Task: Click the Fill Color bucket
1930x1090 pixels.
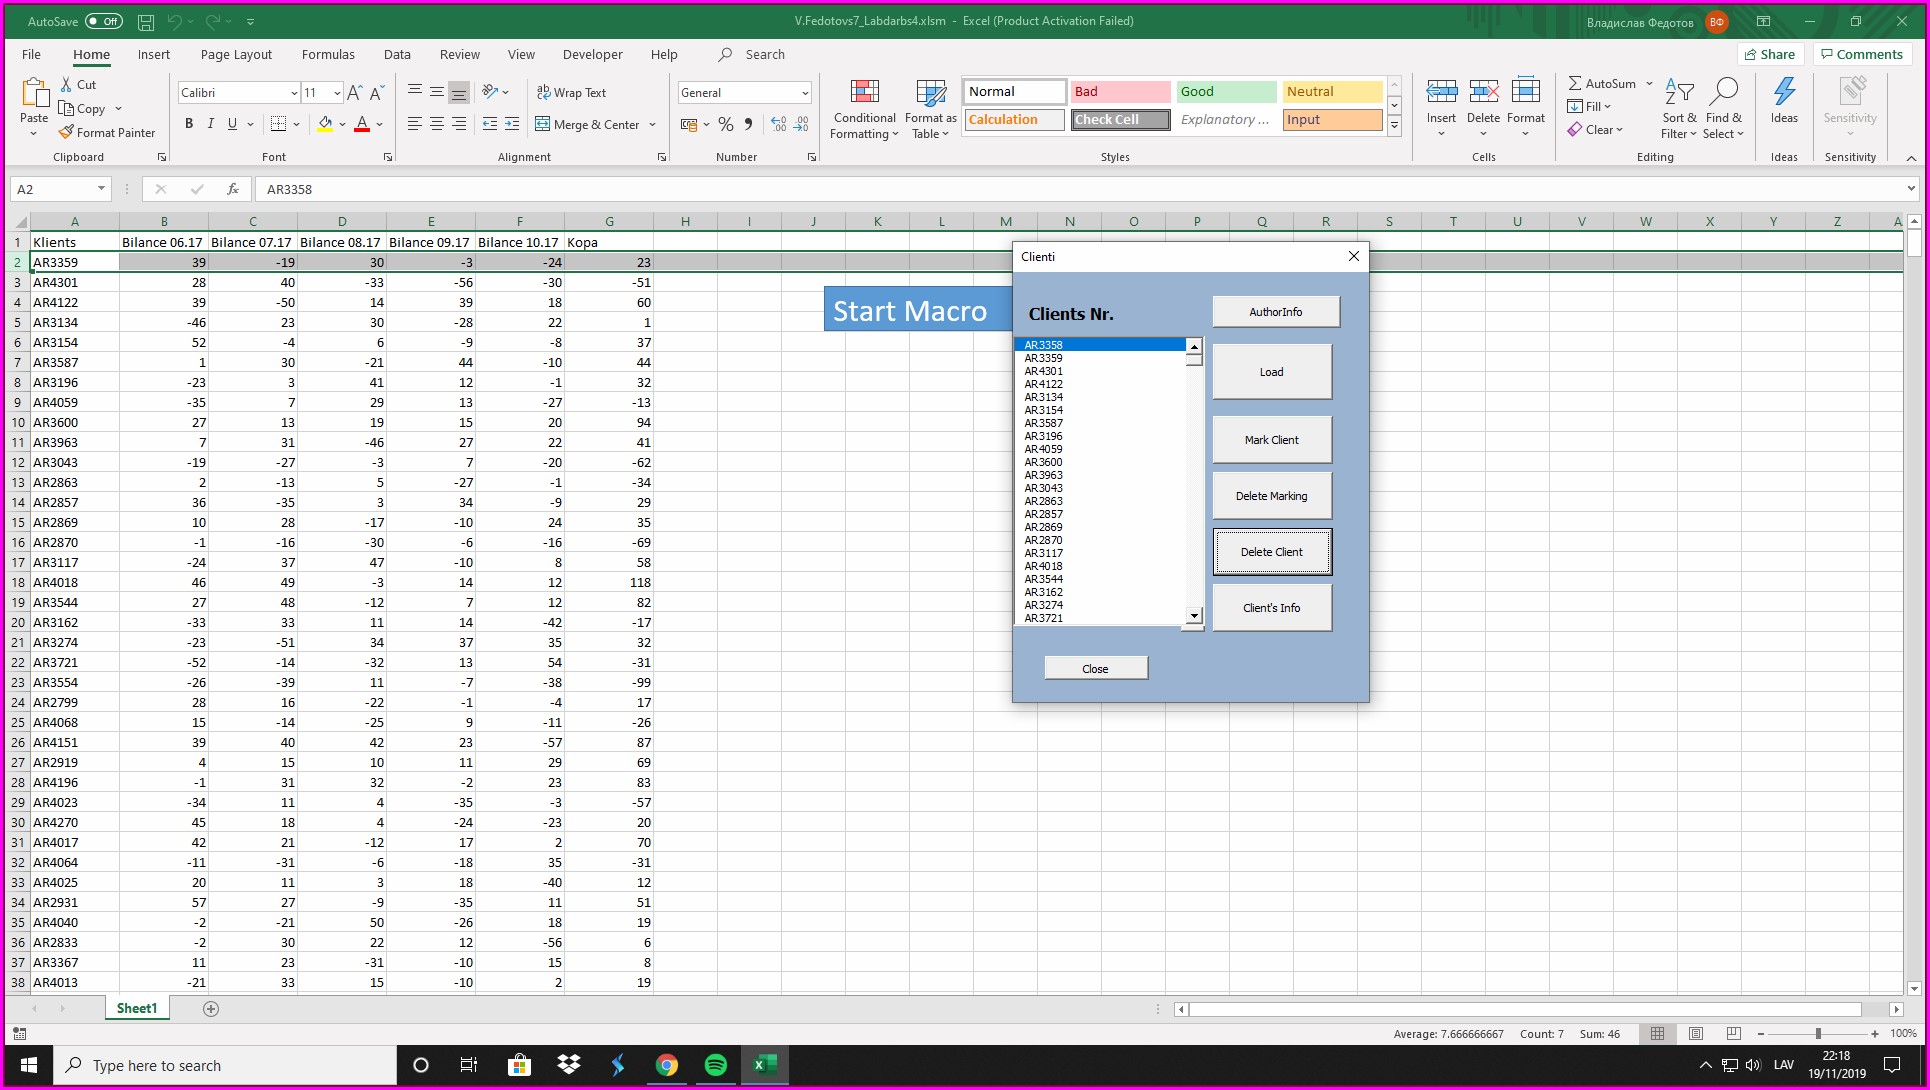Action: click(325, 124)
